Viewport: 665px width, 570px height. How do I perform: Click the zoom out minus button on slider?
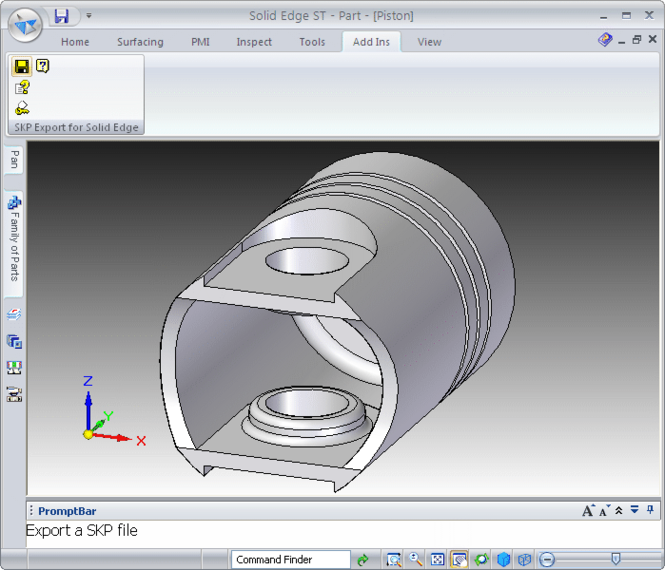[547, 560]
